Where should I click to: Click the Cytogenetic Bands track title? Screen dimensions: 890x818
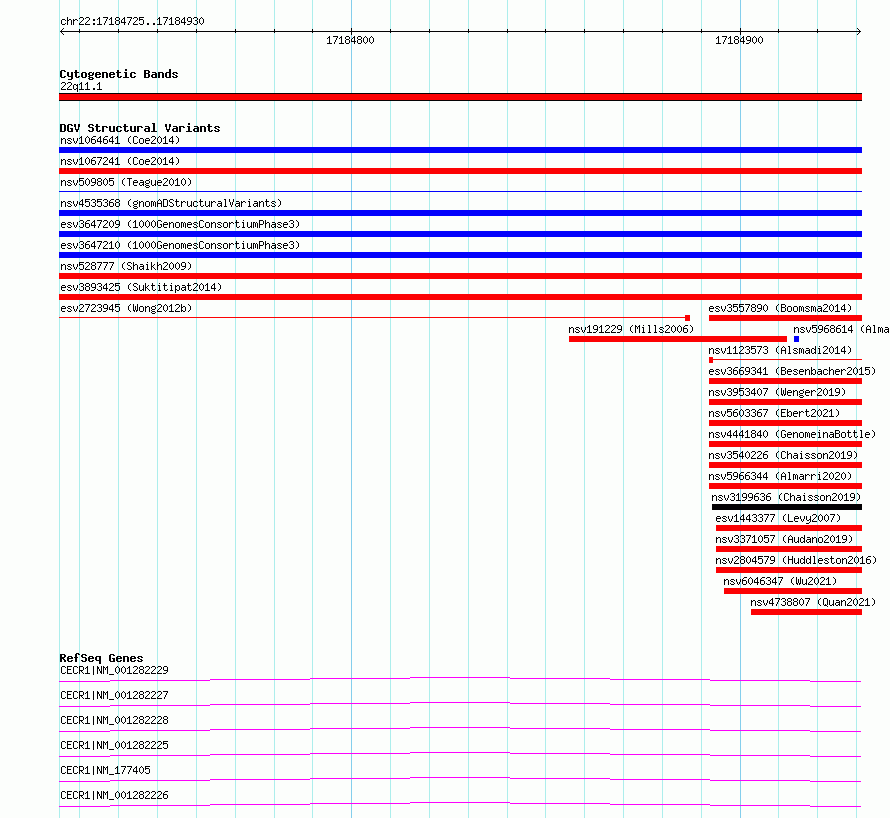click(x=119, y=74)
